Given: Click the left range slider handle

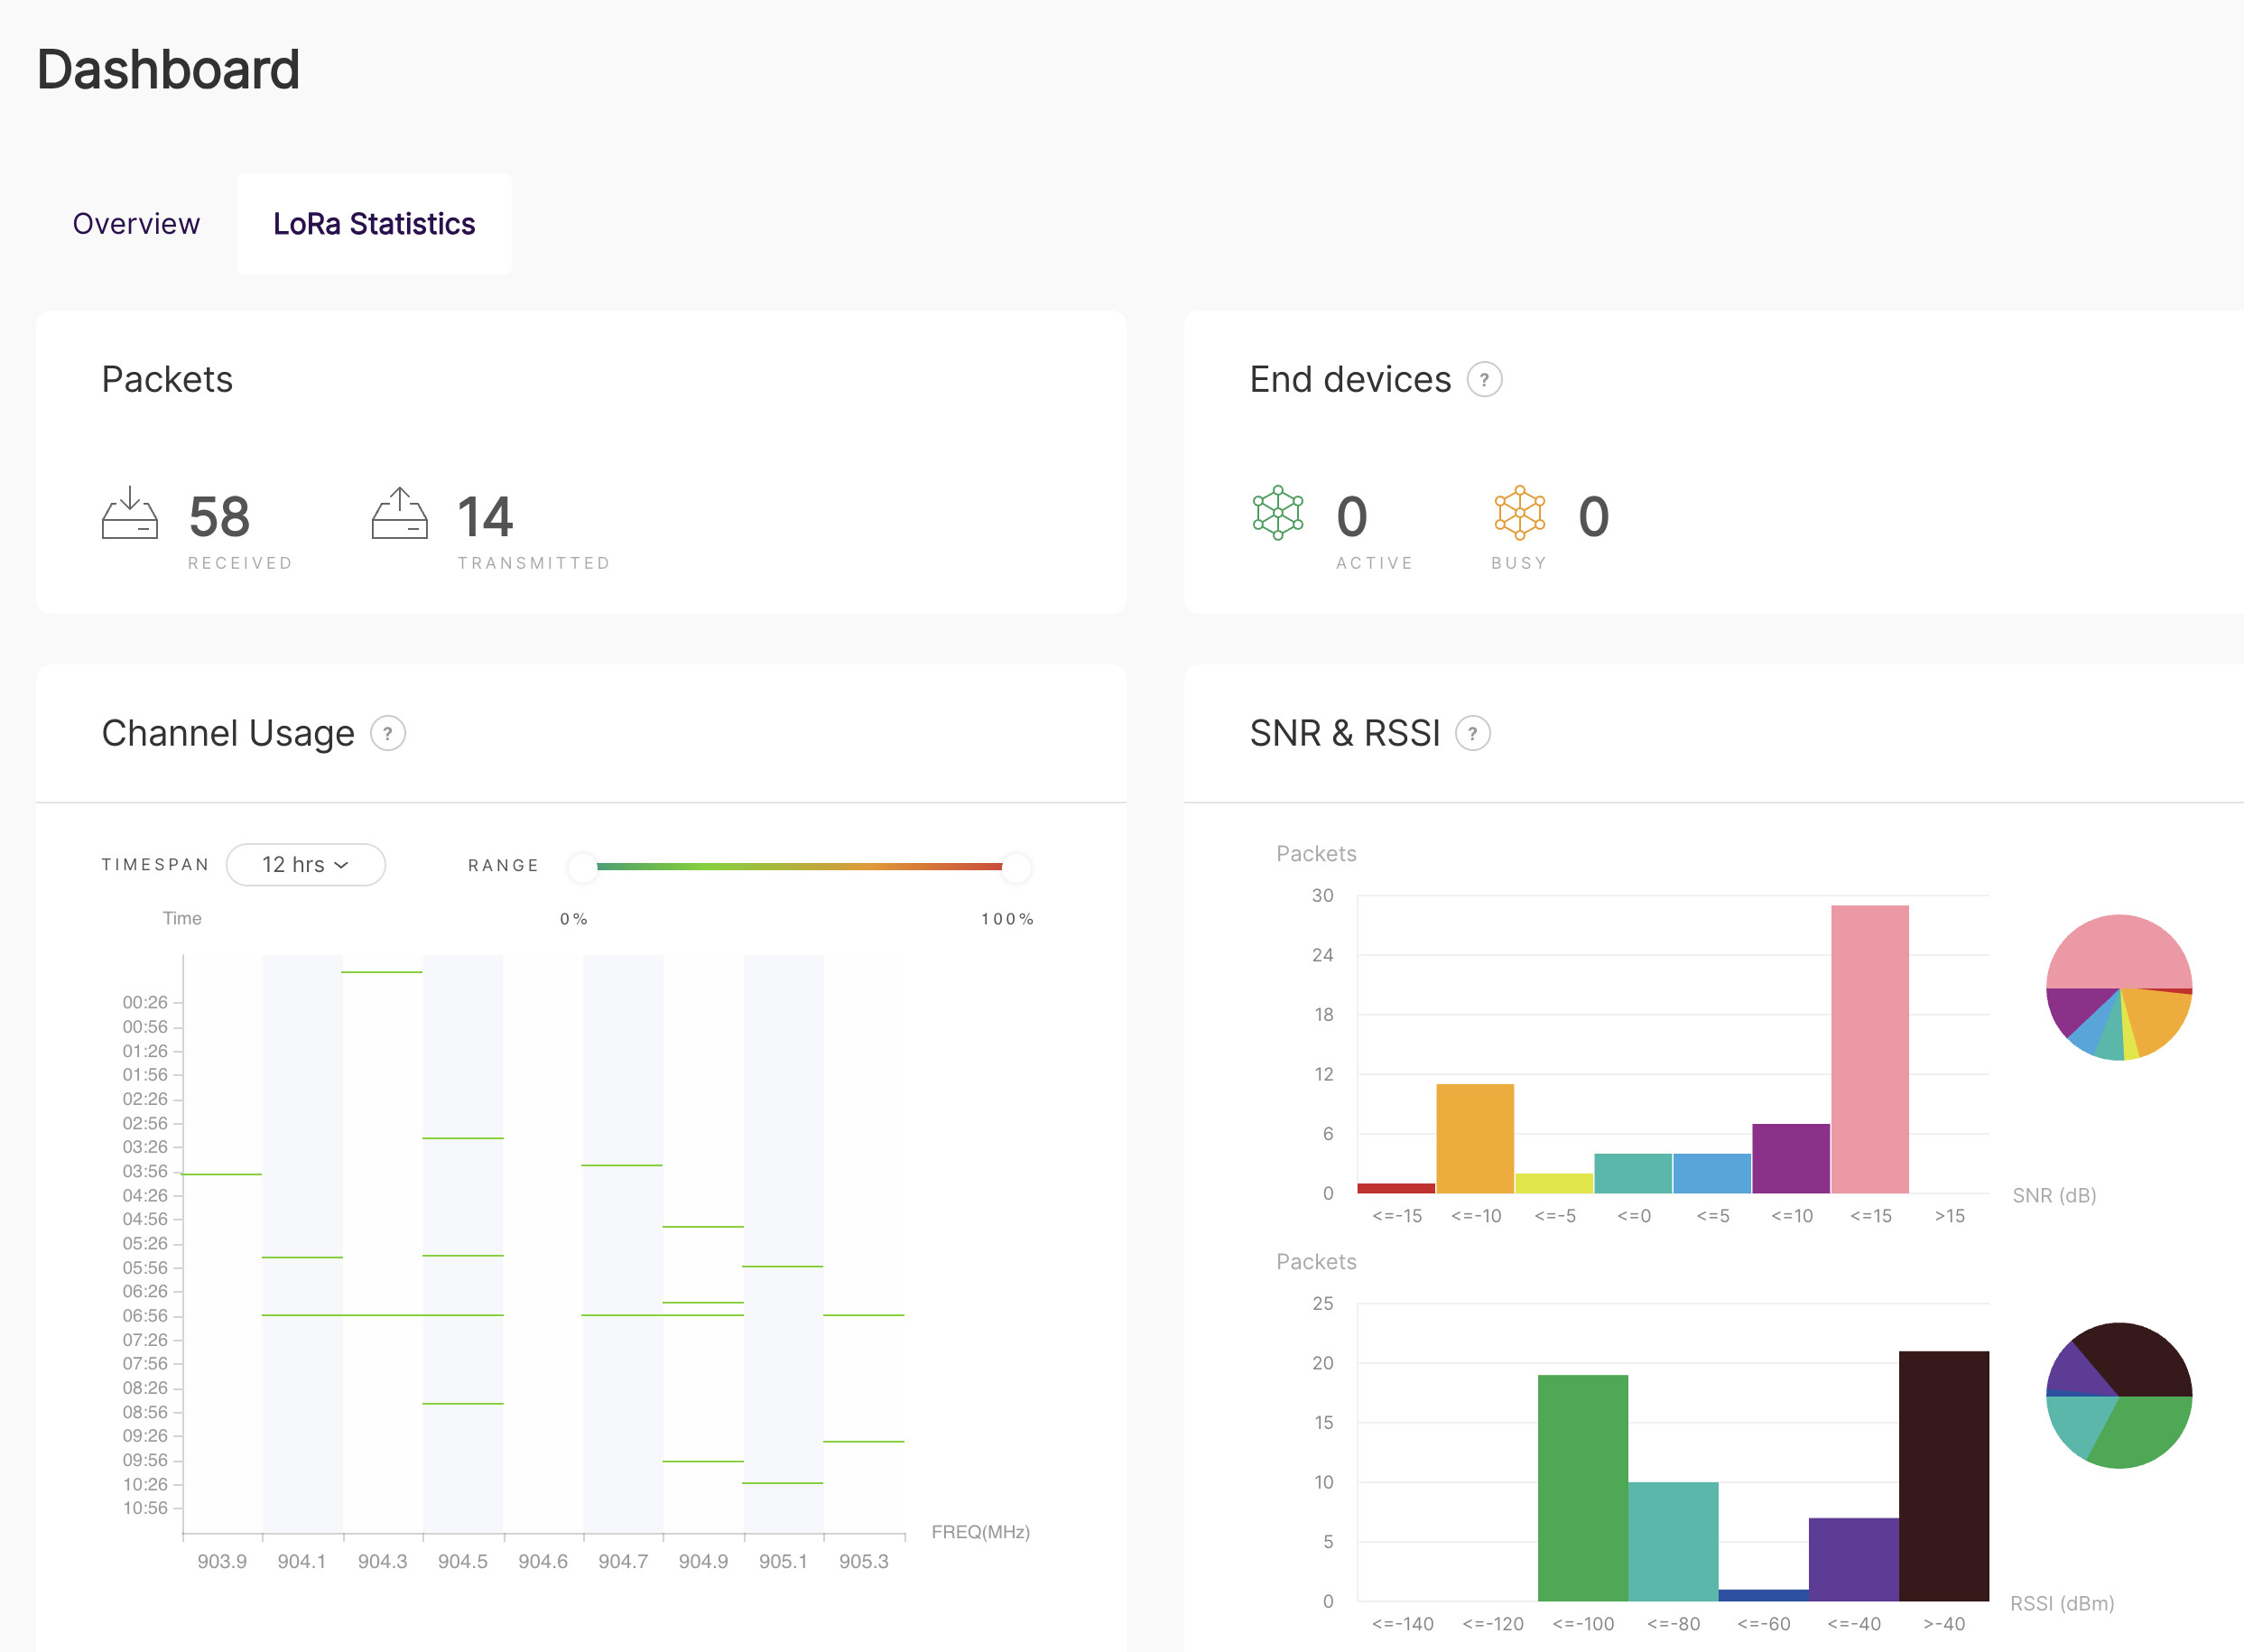Looking at the screenshot, I should (x=582, y=867).
